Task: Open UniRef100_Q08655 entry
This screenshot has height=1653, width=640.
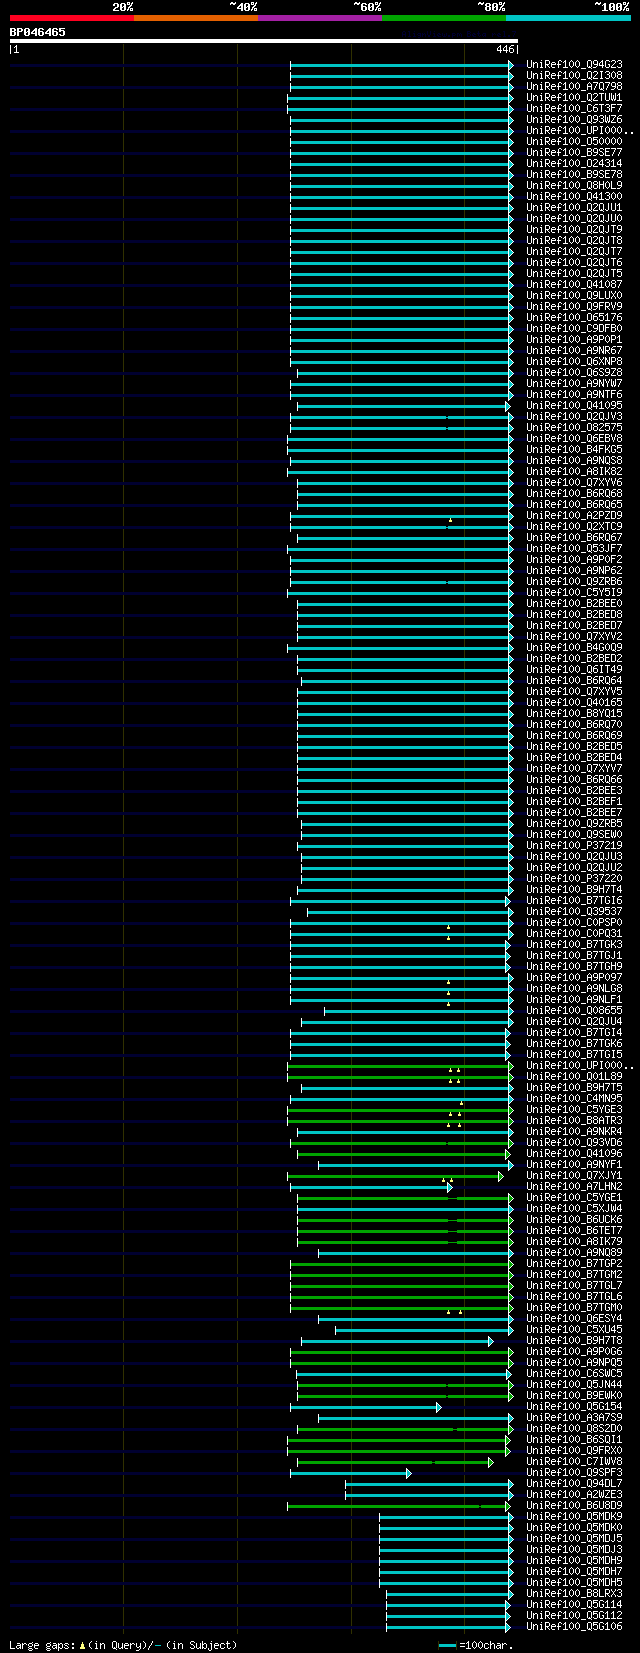Action: 574,1010
